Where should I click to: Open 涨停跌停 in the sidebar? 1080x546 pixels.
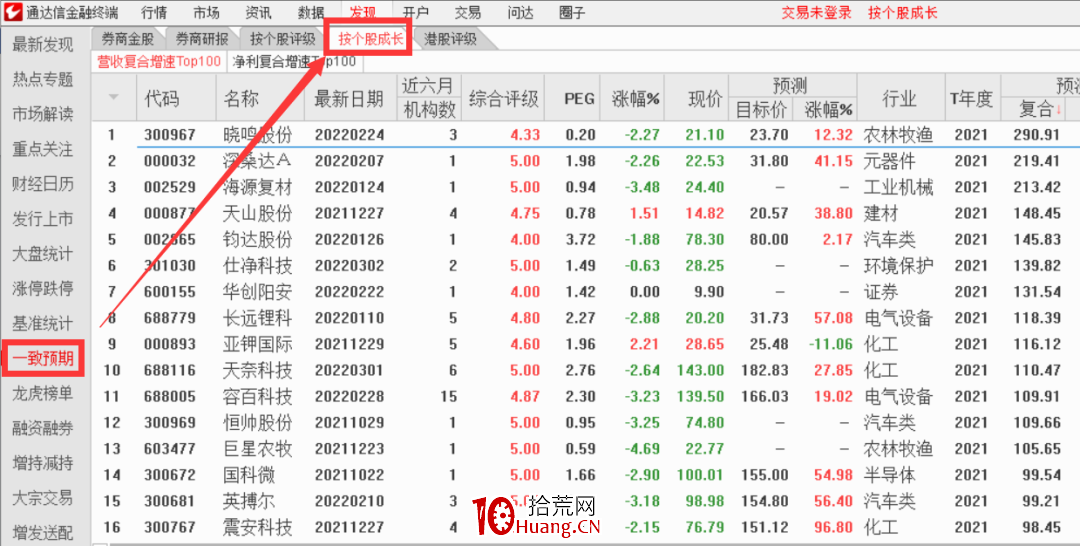tap(43, 288)
